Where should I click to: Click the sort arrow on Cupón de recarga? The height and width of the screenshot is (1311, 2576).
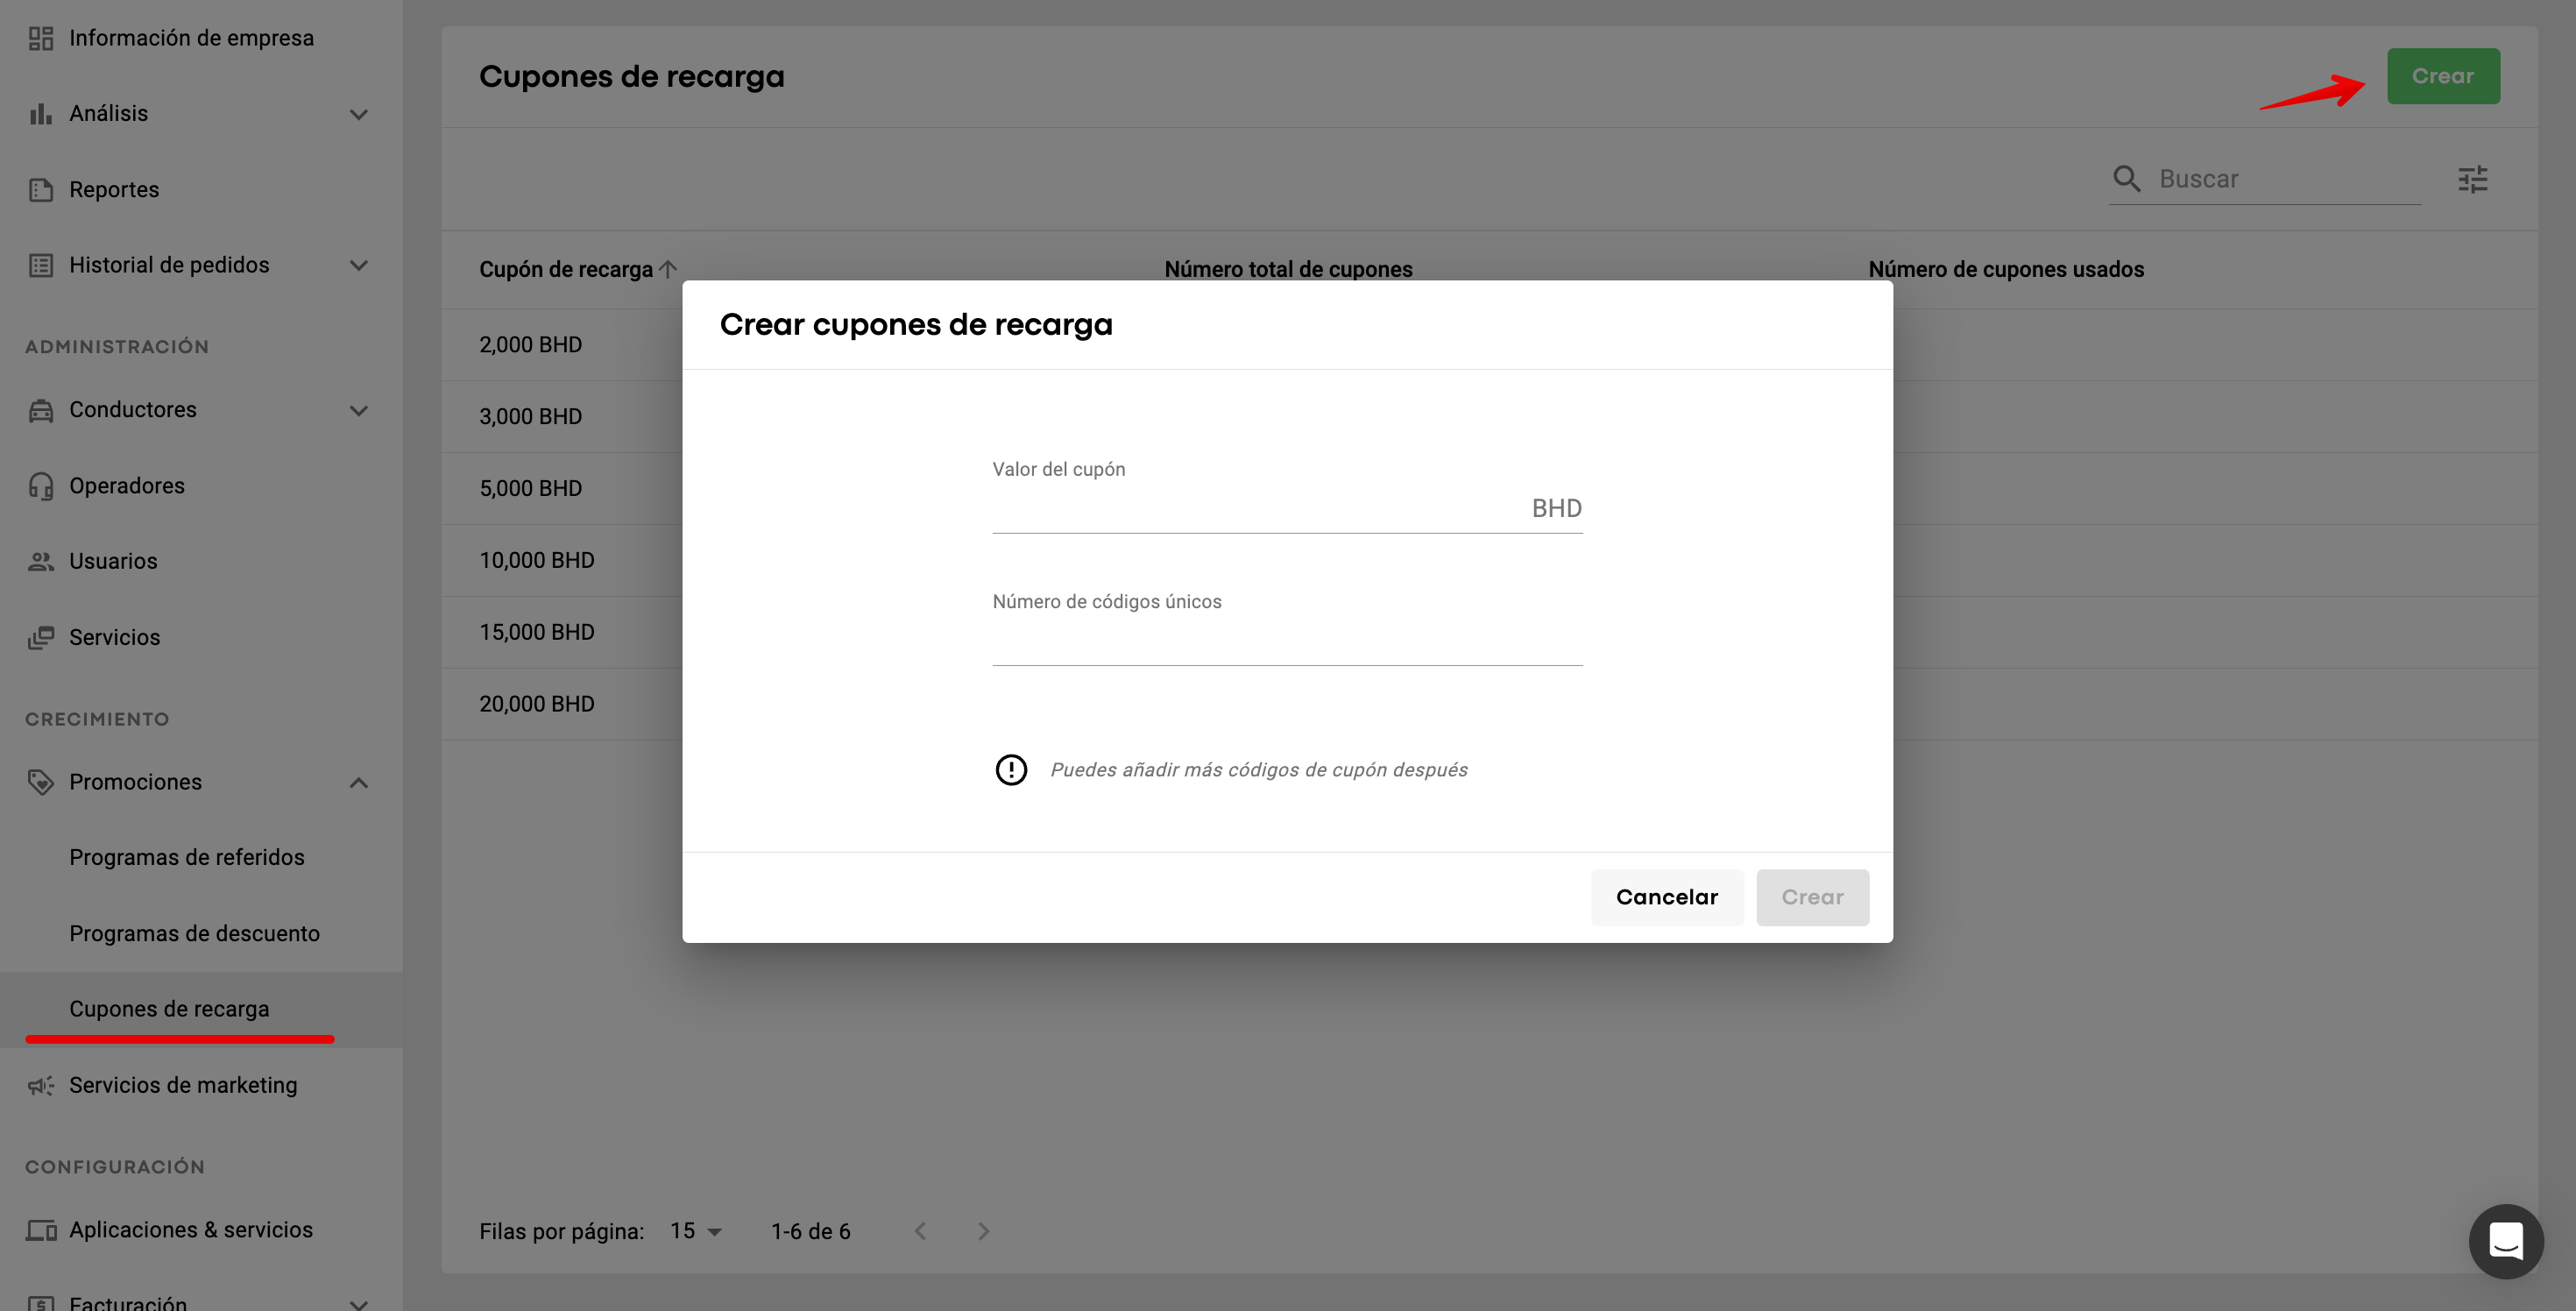669,269
